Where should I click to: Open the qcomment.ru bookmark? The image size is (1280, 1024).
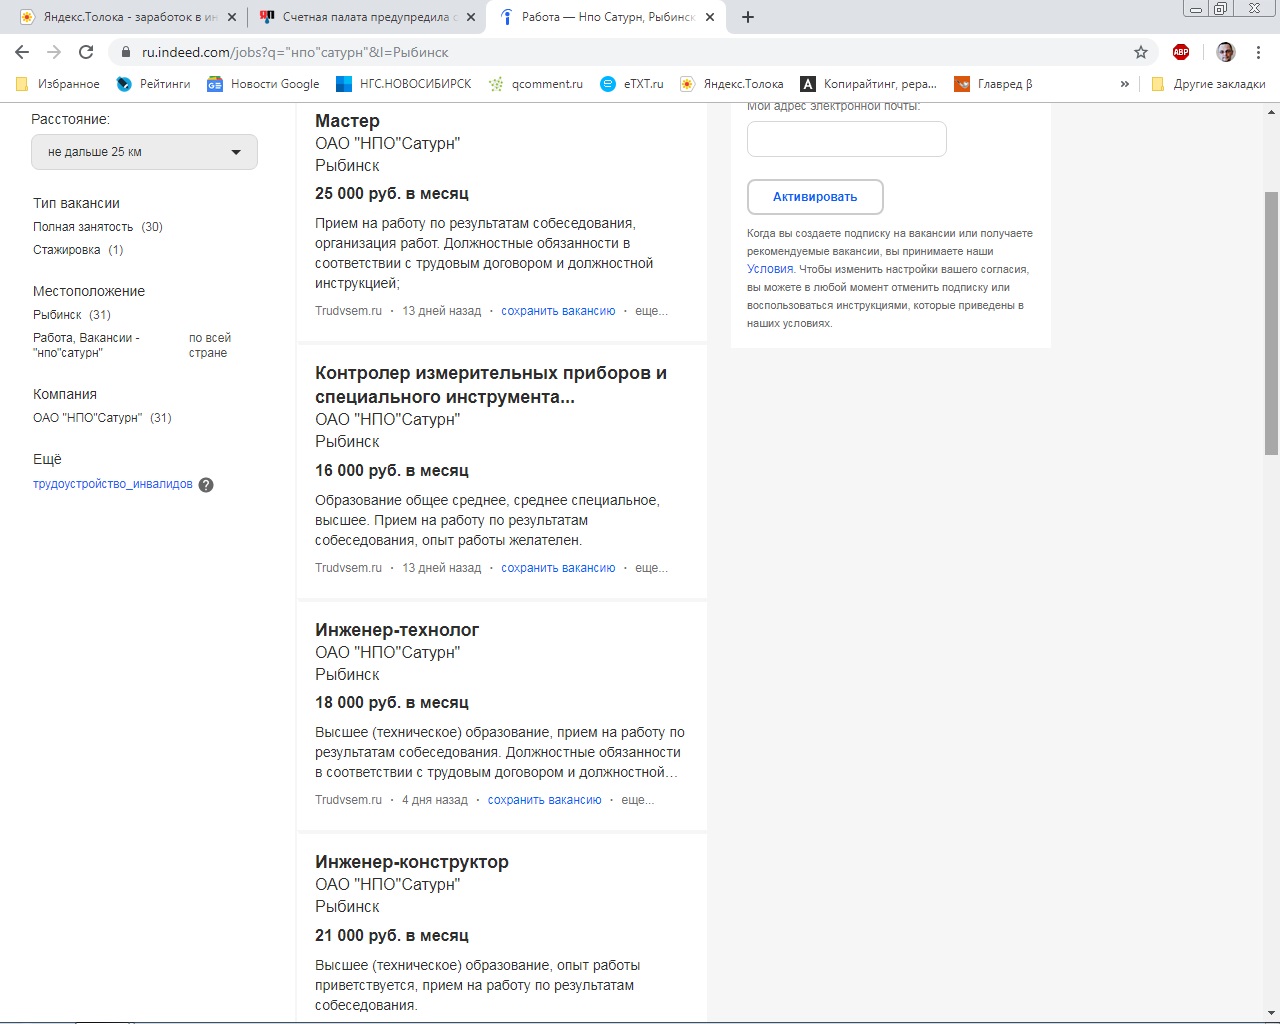pos(535,84)
